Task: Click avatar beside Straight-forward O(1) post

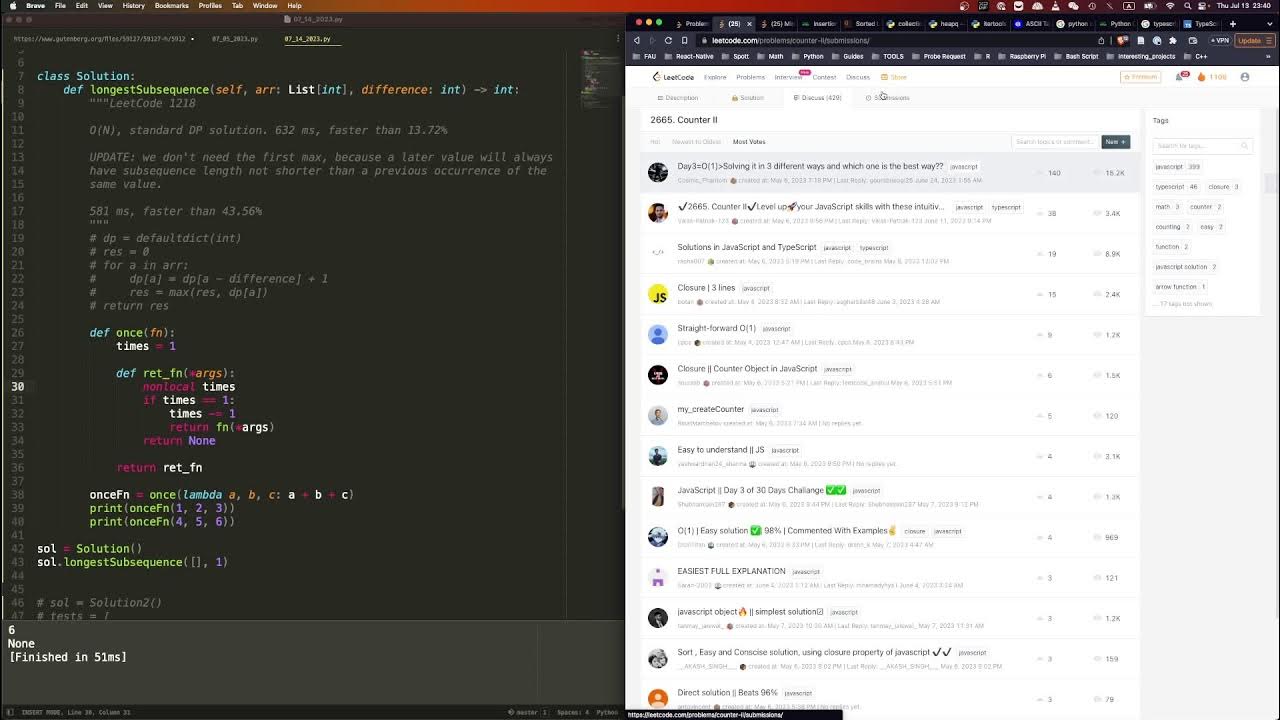Action: point(658,334)
